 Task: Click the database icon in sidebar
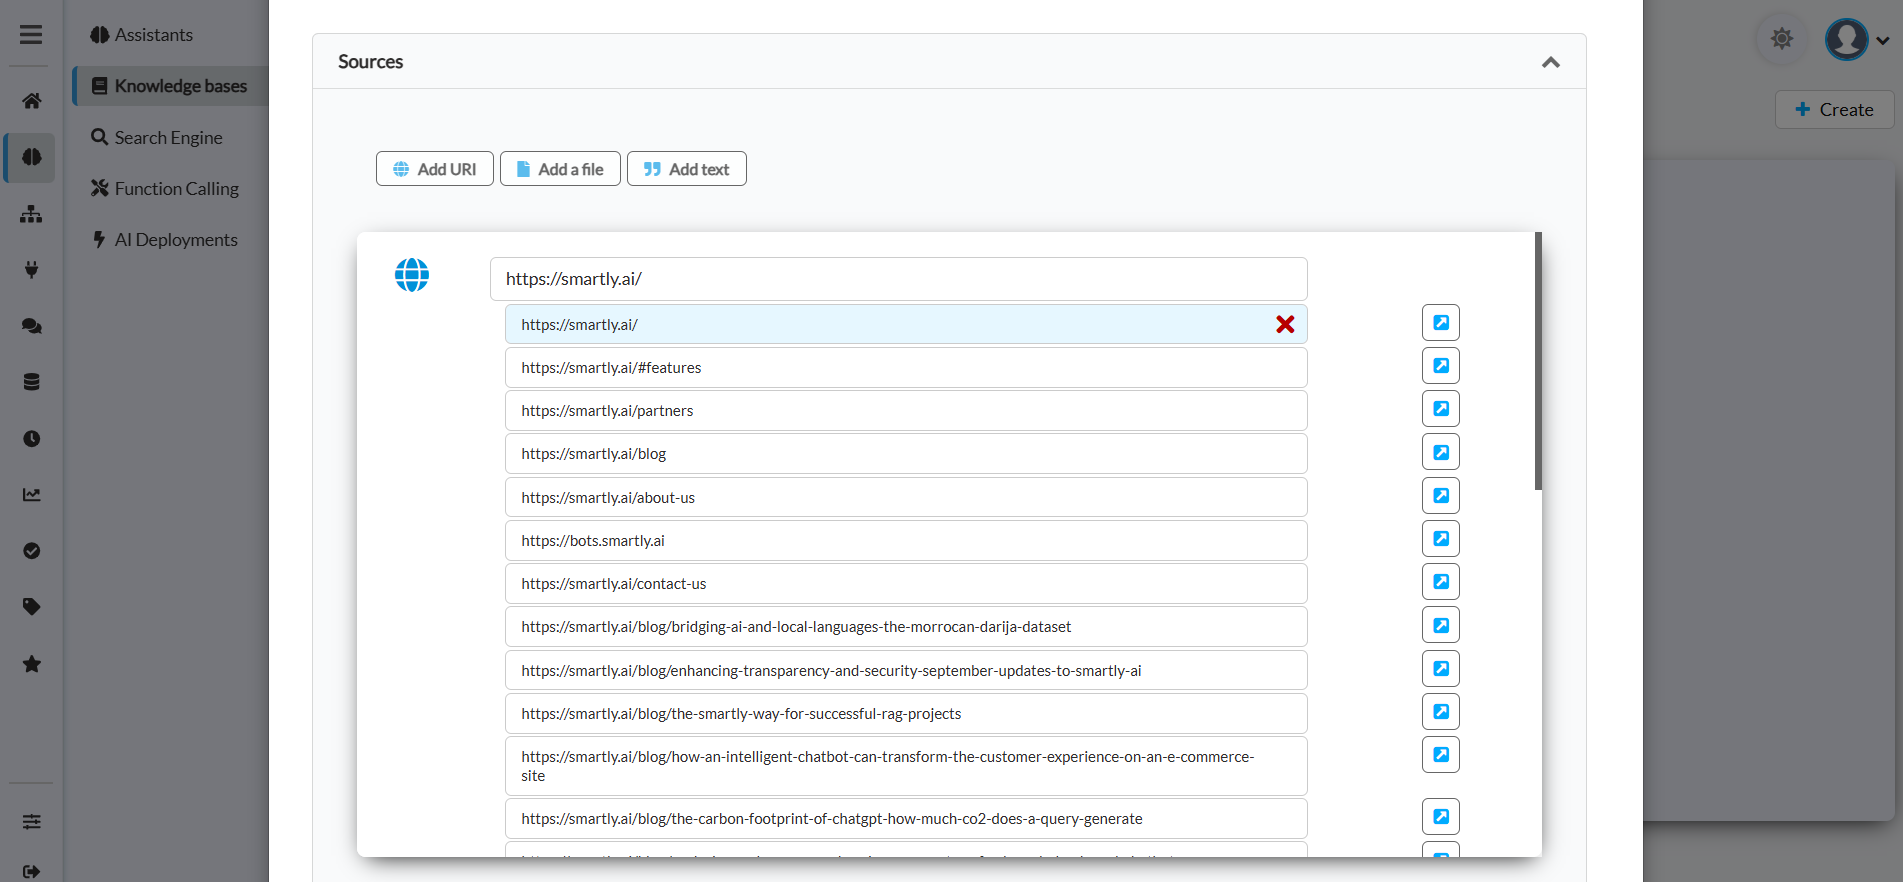tap(31, 382)
